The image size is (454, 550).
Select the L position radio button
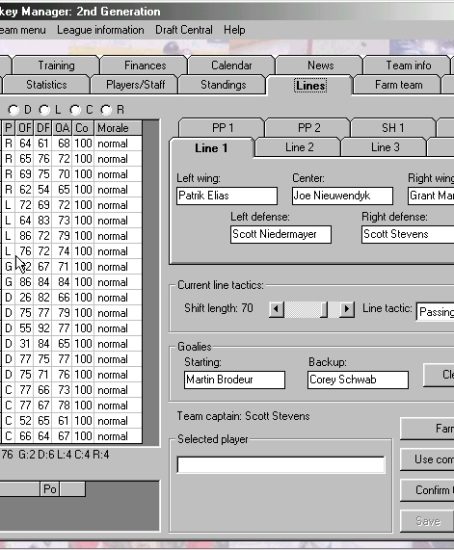[x=44, y=110]
